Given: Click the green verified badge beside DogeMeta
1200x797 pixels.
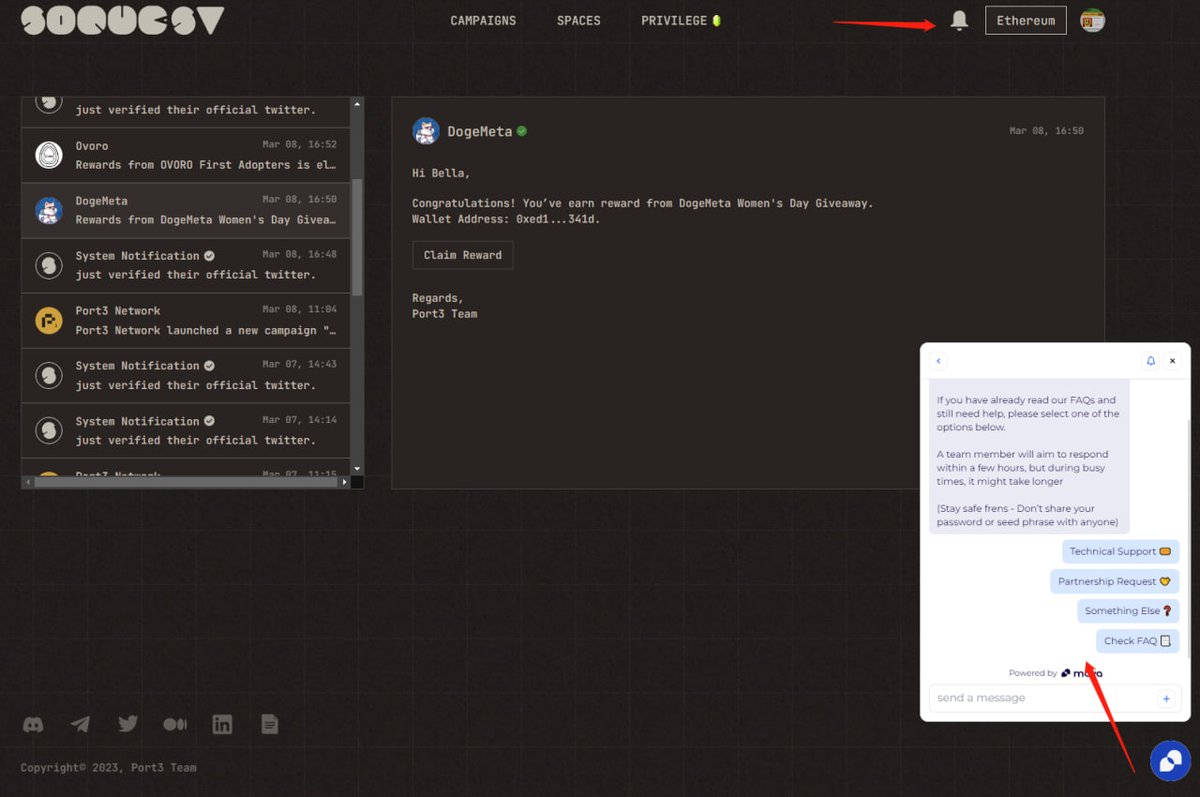Looking at the screenshot, I should tap(522, 131).
